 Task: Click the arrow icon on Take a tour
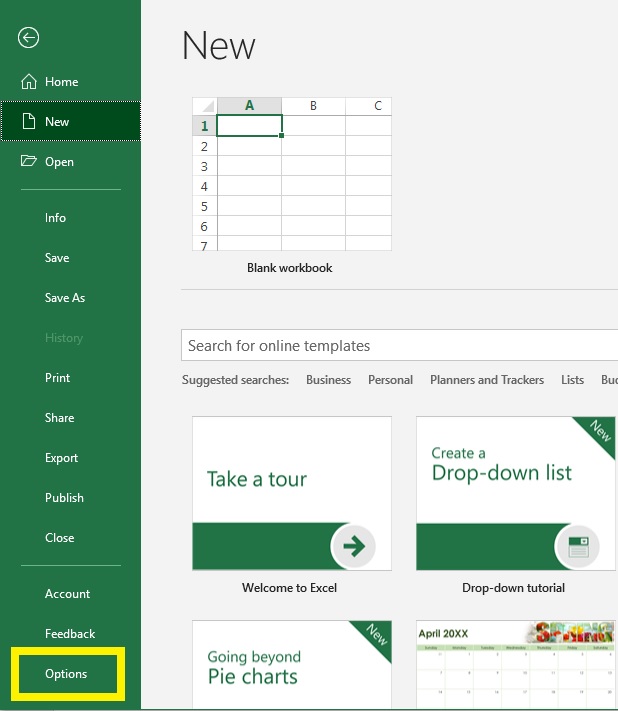(x=354, y=546)
